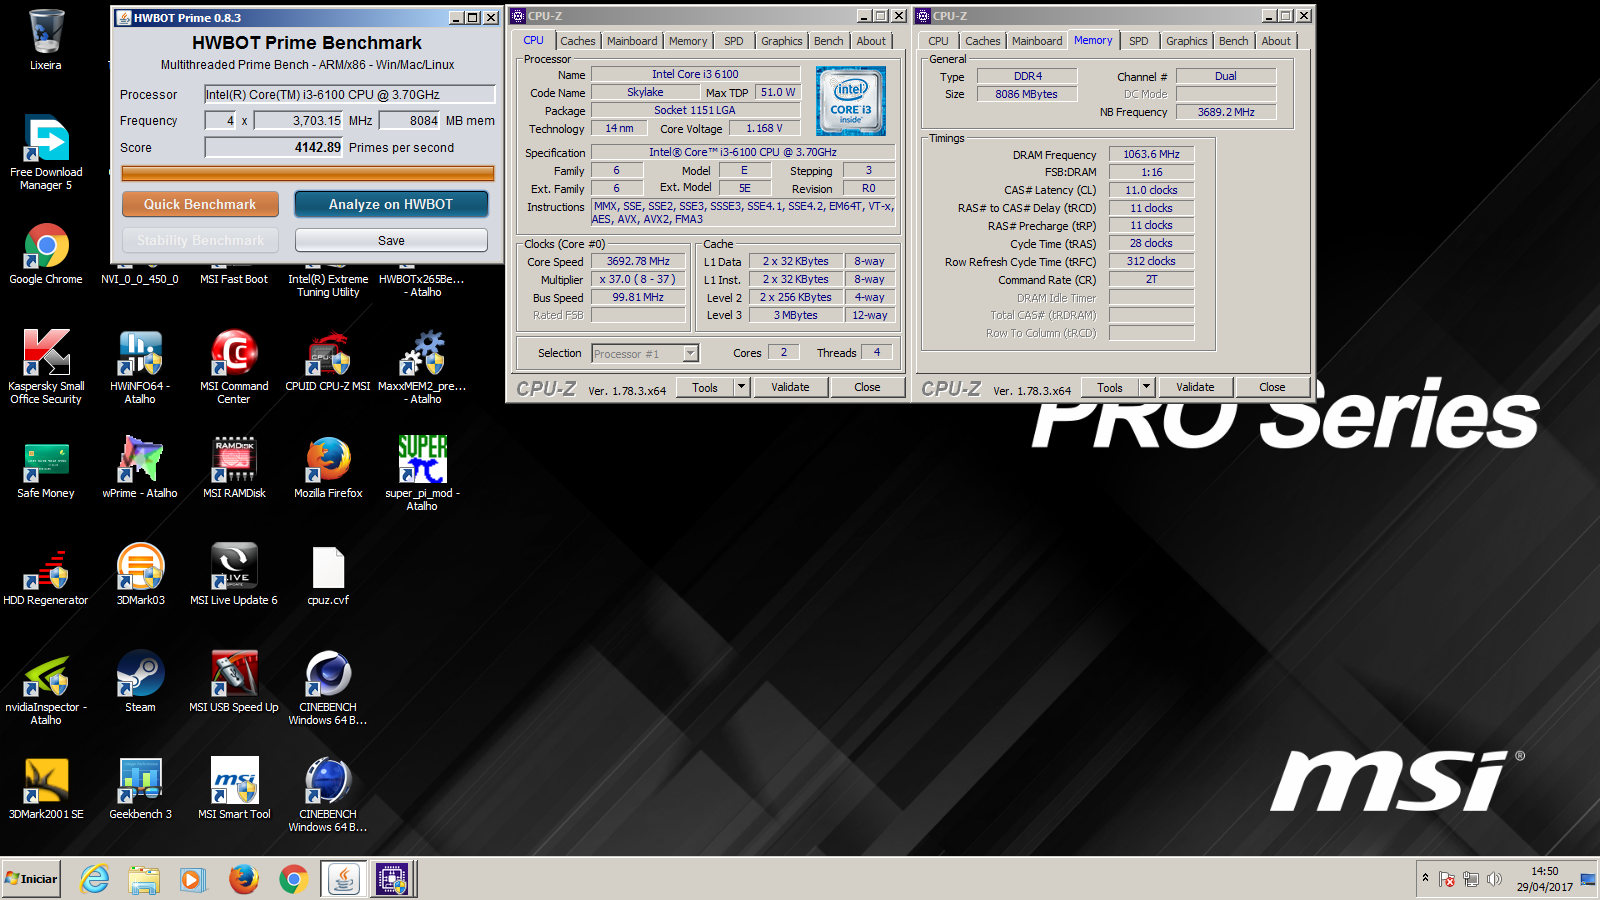The image size is (1600, 900).
Task: Open nvidiaInspector shortcut
Action: pos(46,688)
